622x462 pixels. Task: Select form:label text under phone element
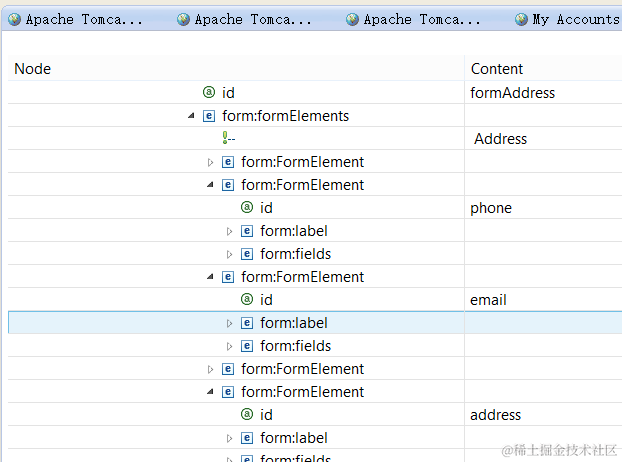(x=294, y=231)
